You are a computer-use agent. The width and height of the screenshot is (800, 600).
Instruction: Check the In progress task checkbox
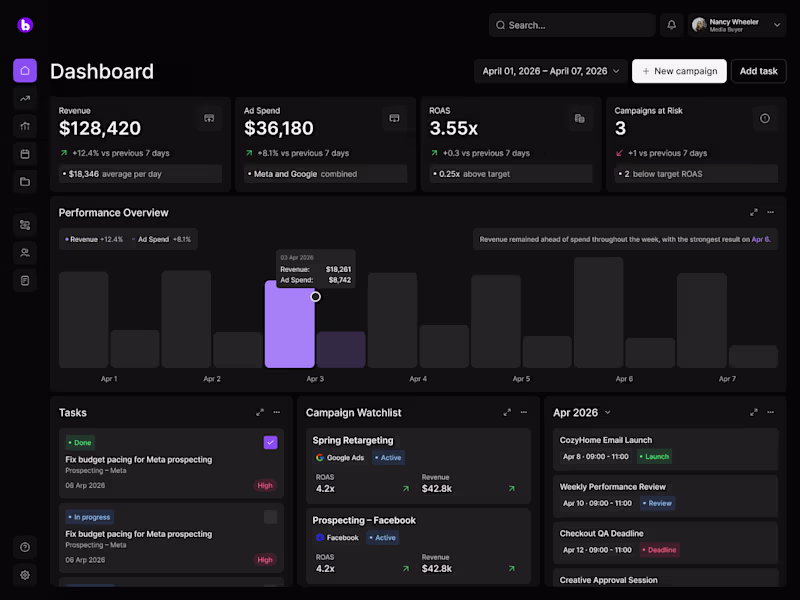click(x=270, y=517)
